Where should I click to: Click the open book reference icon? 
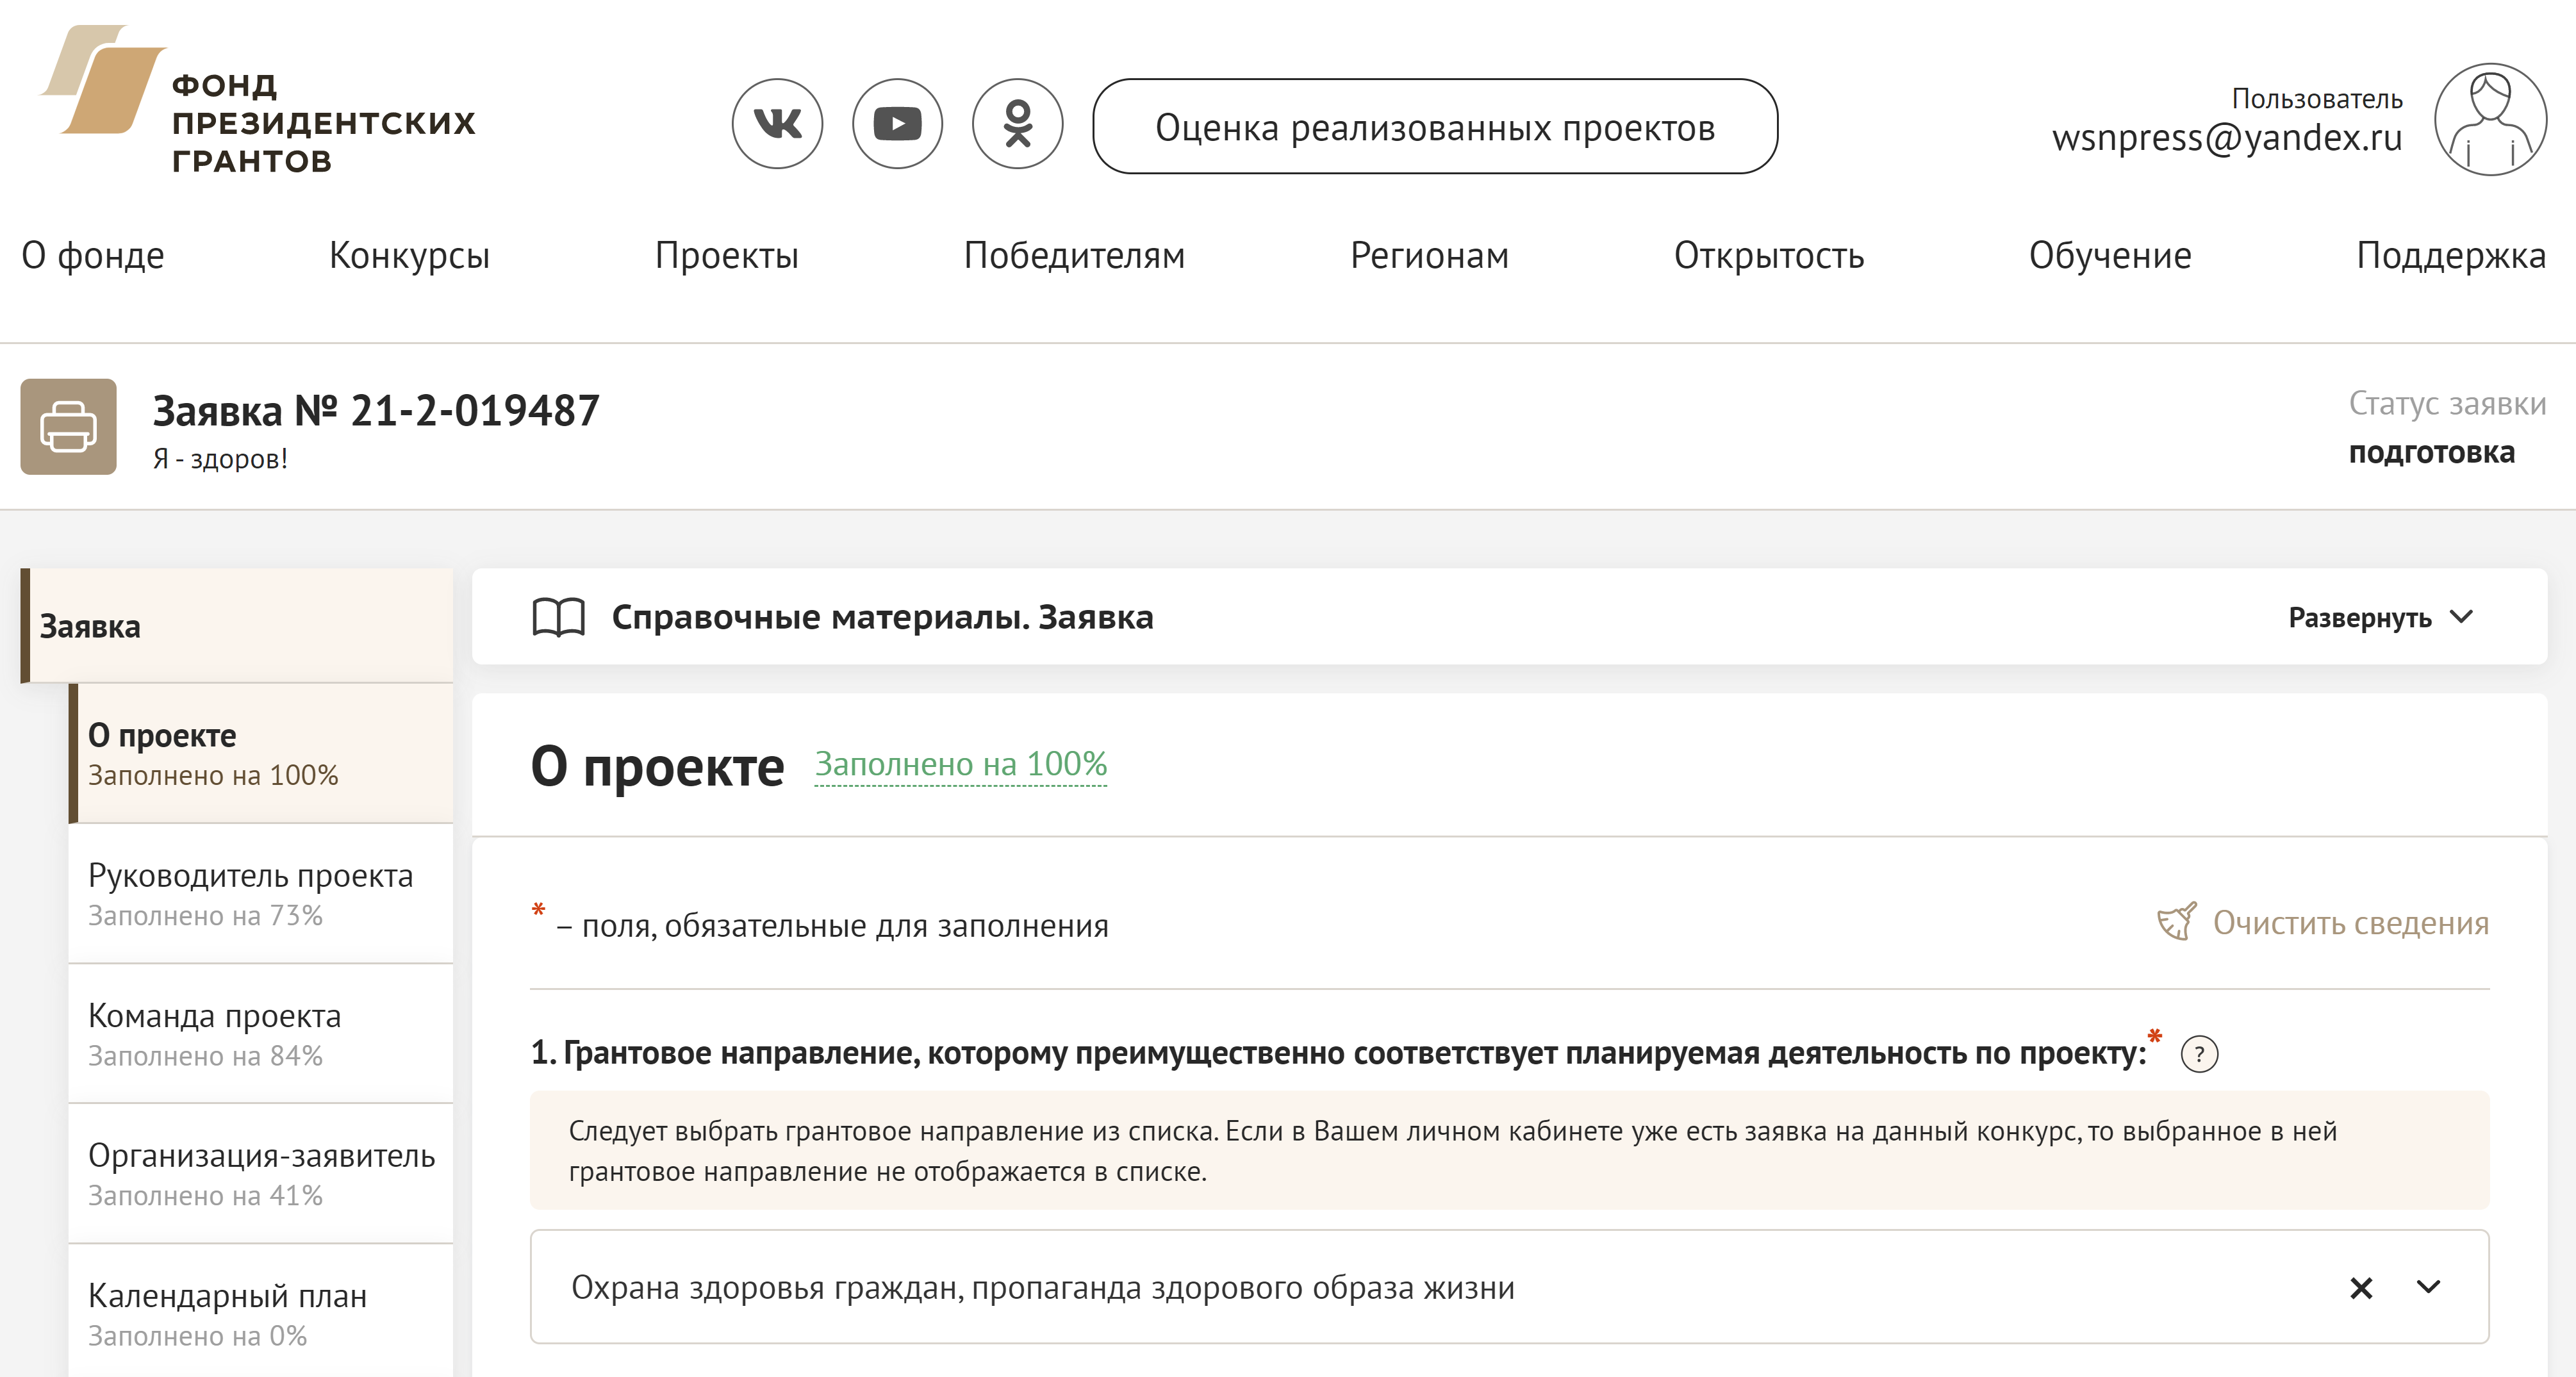coord(558,617)
